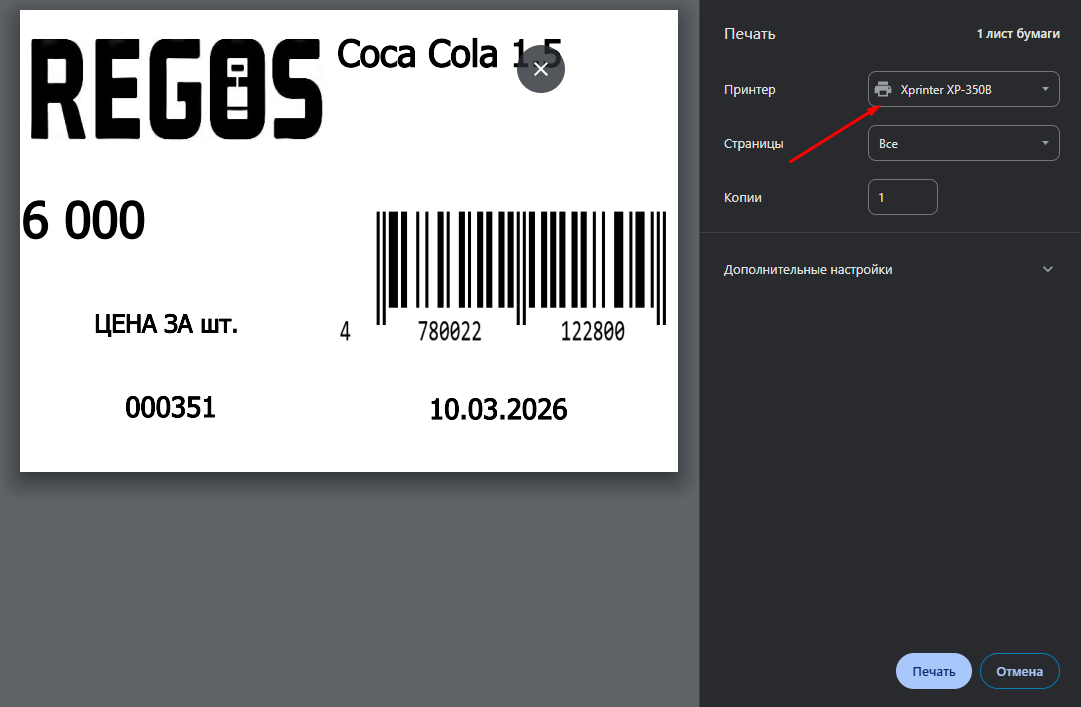
Task: Open the printer dropdown arrow
Action: point(1045,90)
